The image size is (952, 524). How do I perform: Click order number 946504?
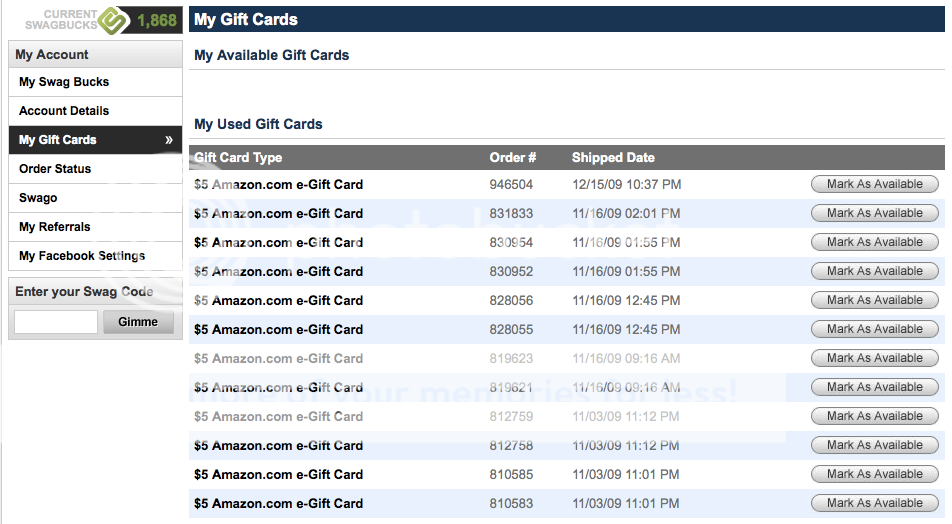511,185
